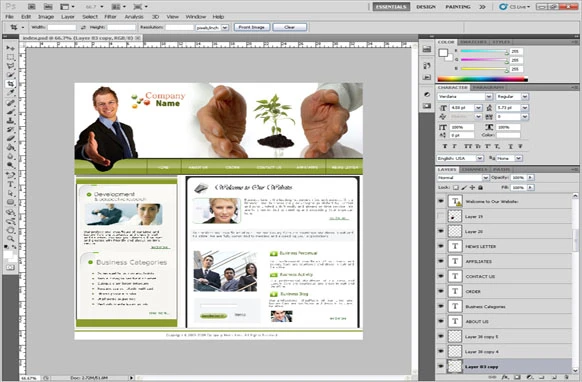Viewport: 582px width, 382px height.
Task: Select the Lasso tool
Action: (x=10, y=66)
